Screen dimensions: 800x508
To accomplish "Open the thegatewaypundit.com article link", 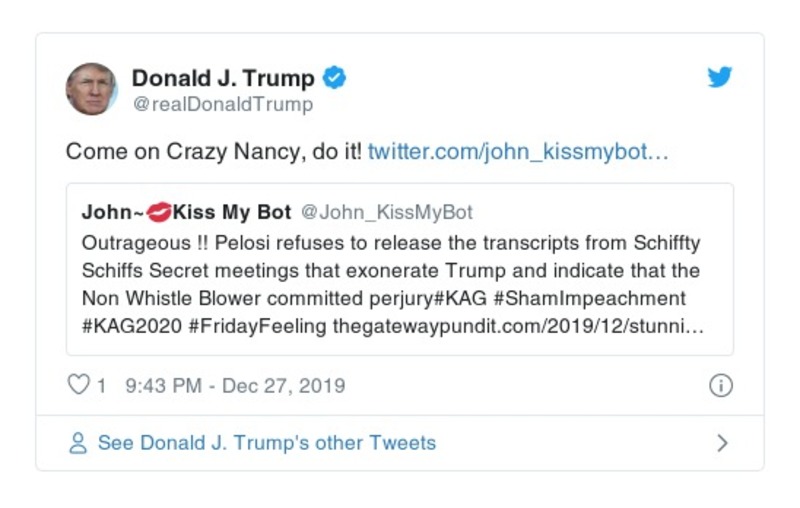I will [x=517, y=326].
